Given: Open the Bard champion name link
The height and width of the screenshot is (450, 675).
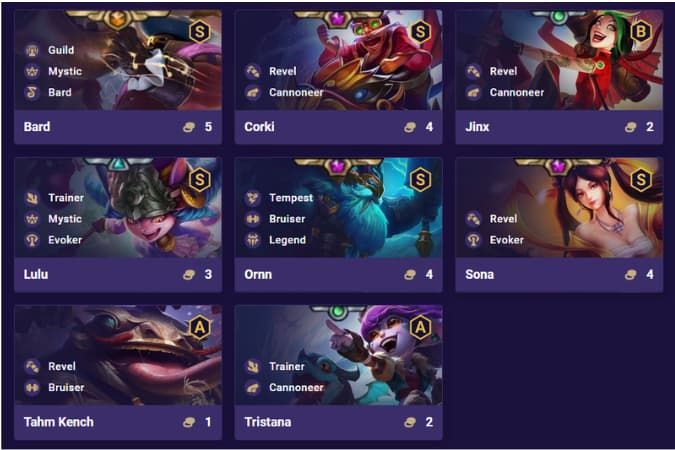Looking at the screenshot, I should 37,127.
